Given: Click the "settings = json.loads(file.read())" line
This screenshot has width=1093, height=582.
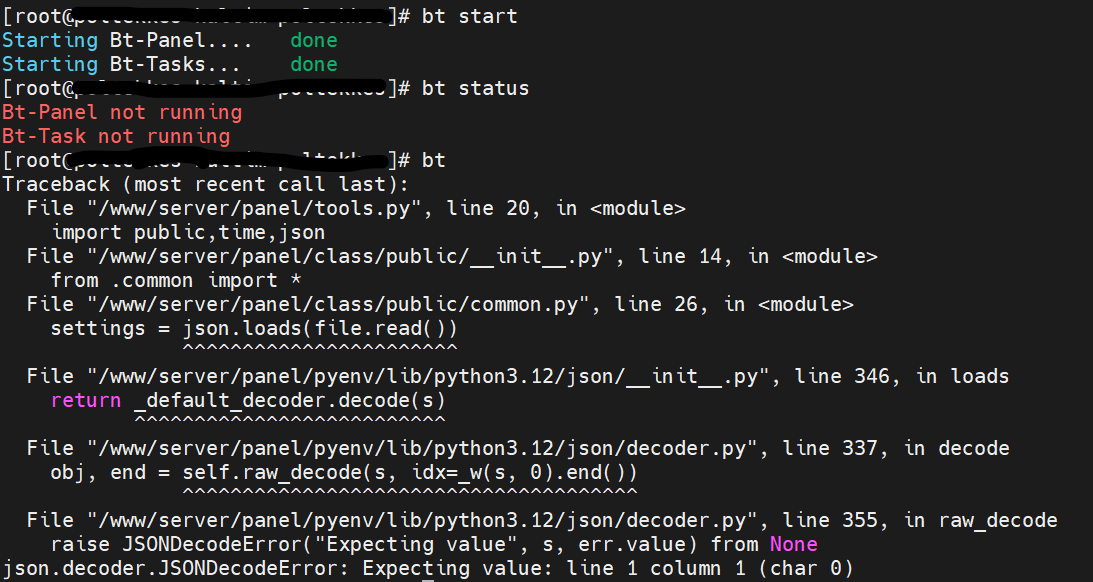Looking at the screenshot, I should (x=254, y=328).
